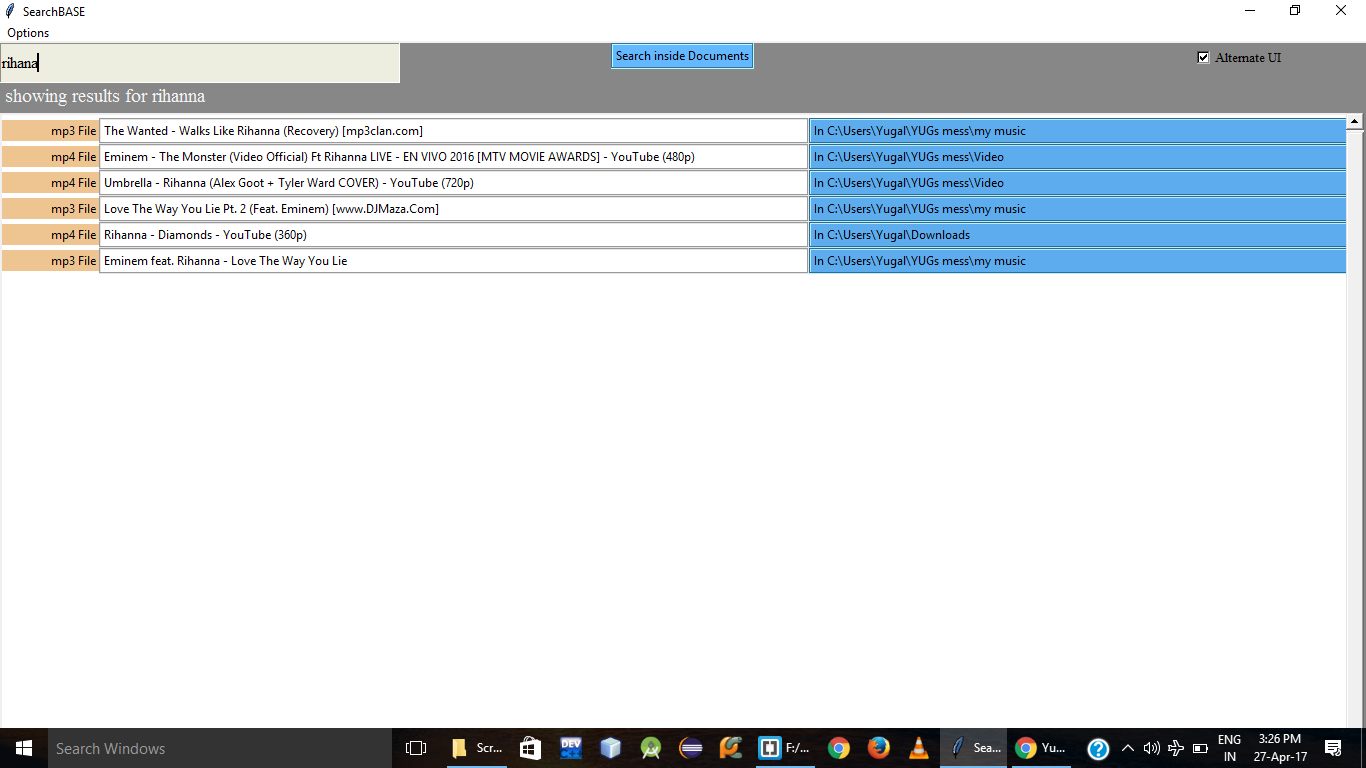Open the Options menu

(x=28, y=33)
